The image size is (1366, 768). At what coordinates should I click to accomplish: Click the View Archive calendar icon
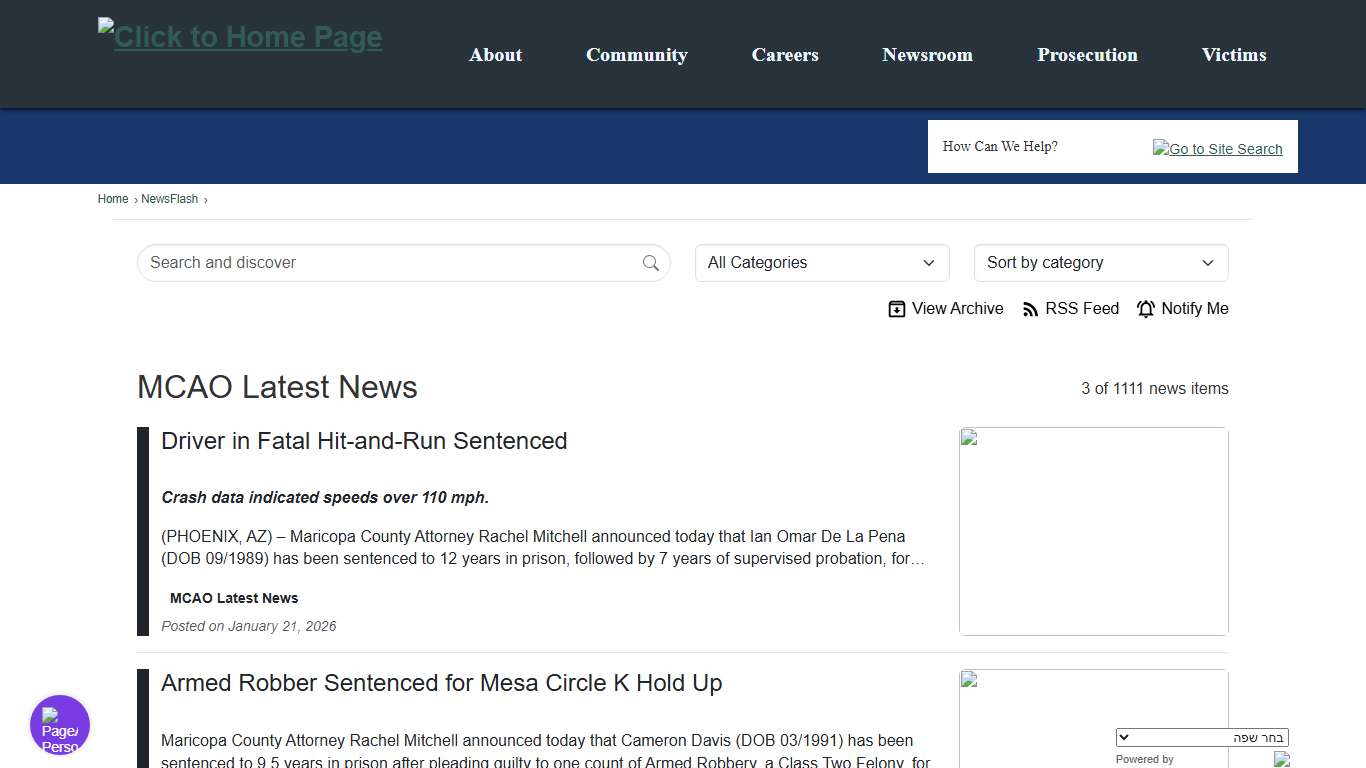pyautogui.click(x=897, y=309)
